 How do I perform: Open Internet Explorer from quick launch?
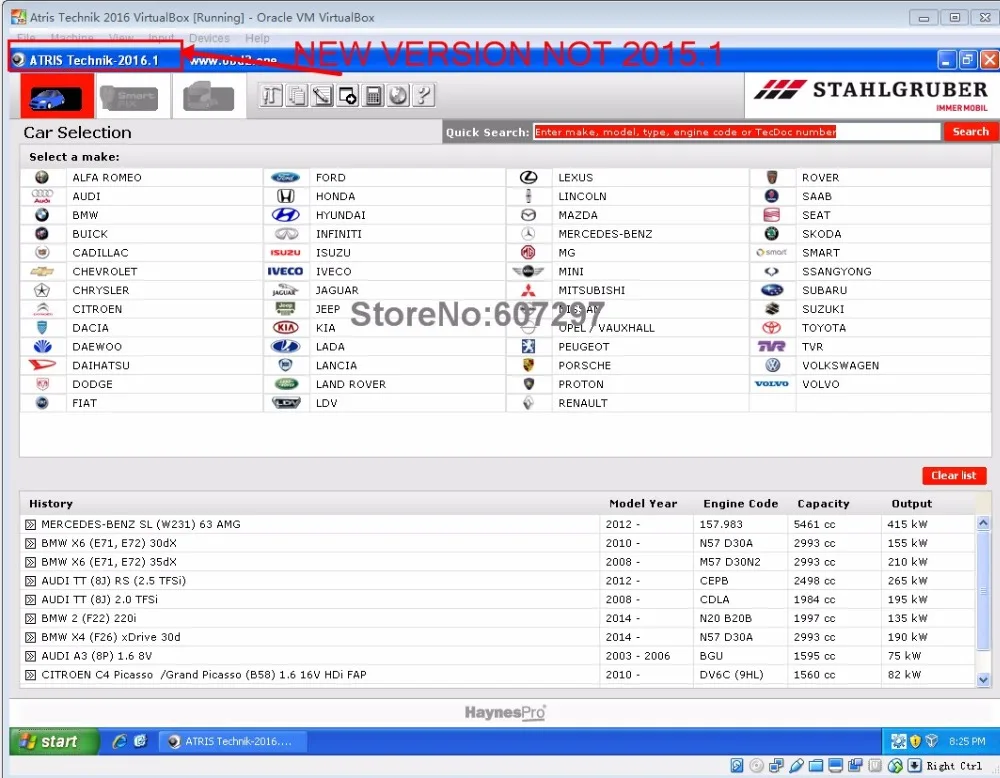point(119,741)
